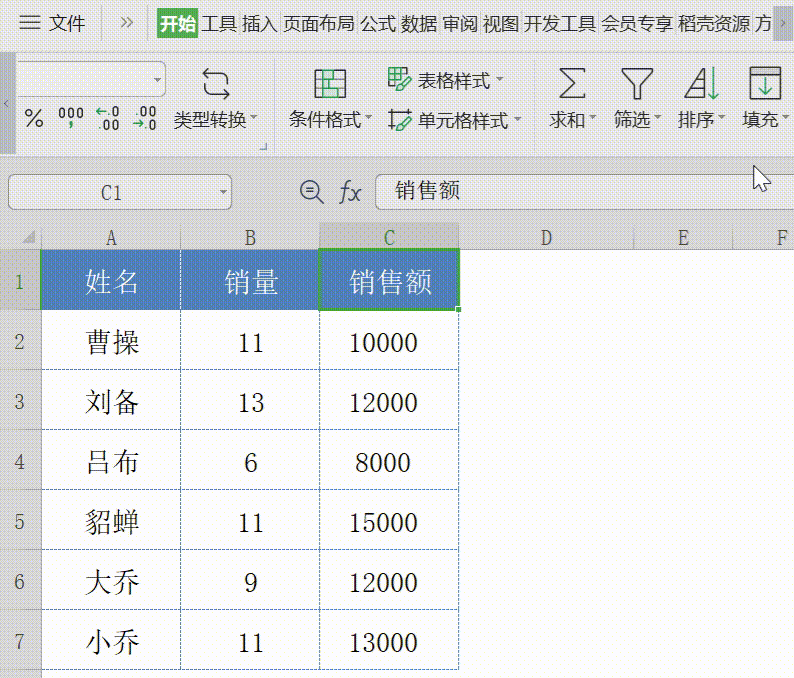794x678 pixels.
Task: Click the select-all corner triangle
Action: tap(28, 237)
